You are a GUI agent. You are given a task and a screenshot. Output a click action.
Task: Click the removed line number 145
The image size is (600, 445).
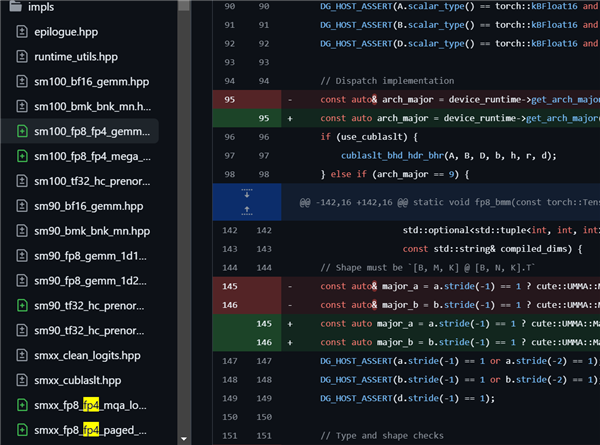pos(232,286)
